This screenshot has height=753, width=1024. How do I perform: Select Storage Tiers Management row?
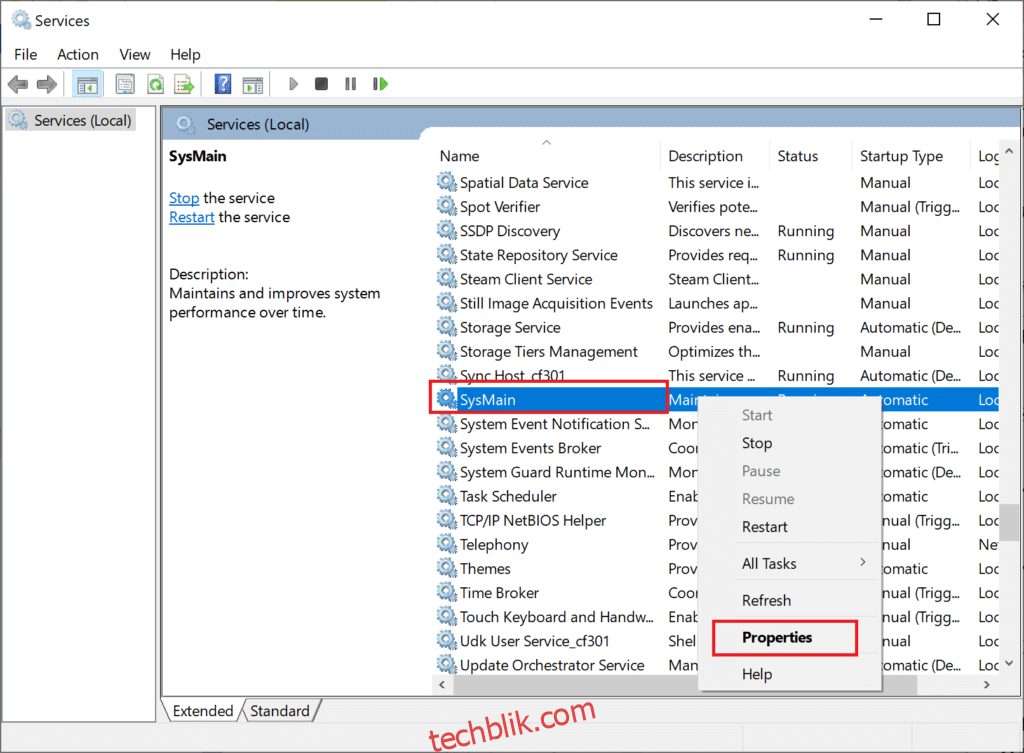point(716,351)
